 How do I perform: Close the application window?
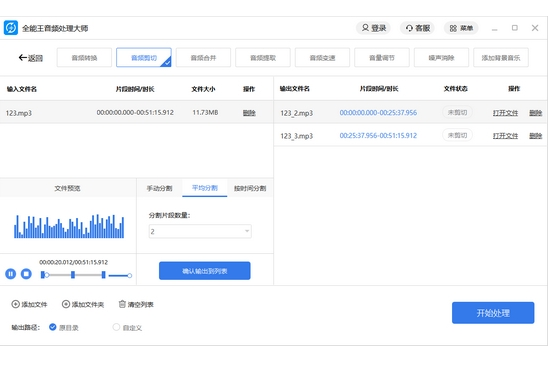pos(535,28)
